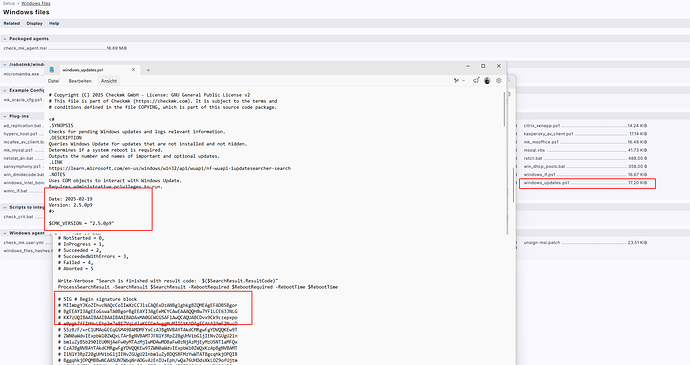This screenshot has width=690, height=365.
Task: Click the megaphone feedback icon in Notepad
Action: click(476, 81)
